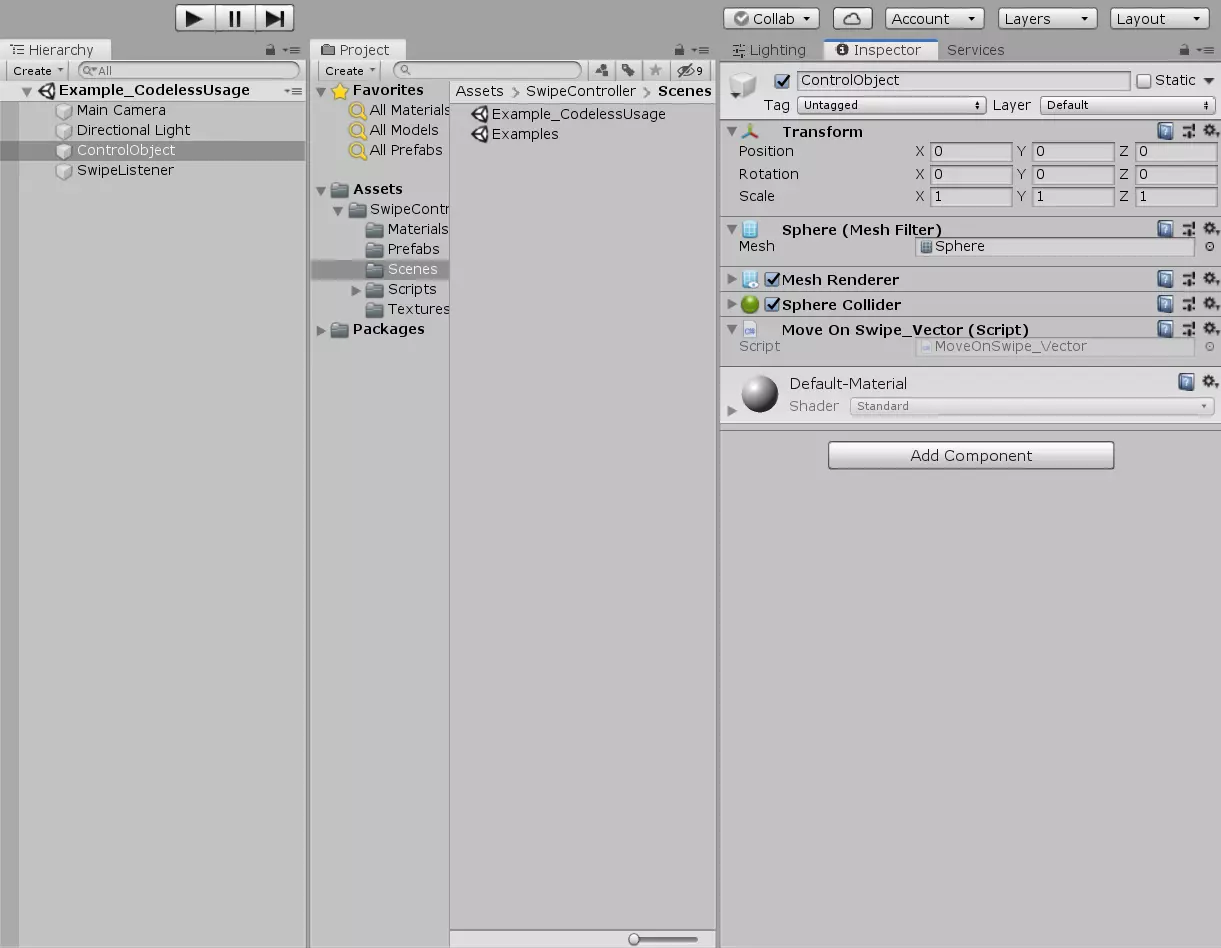
Task: Click the Project search field
Action: coord(487,71)
